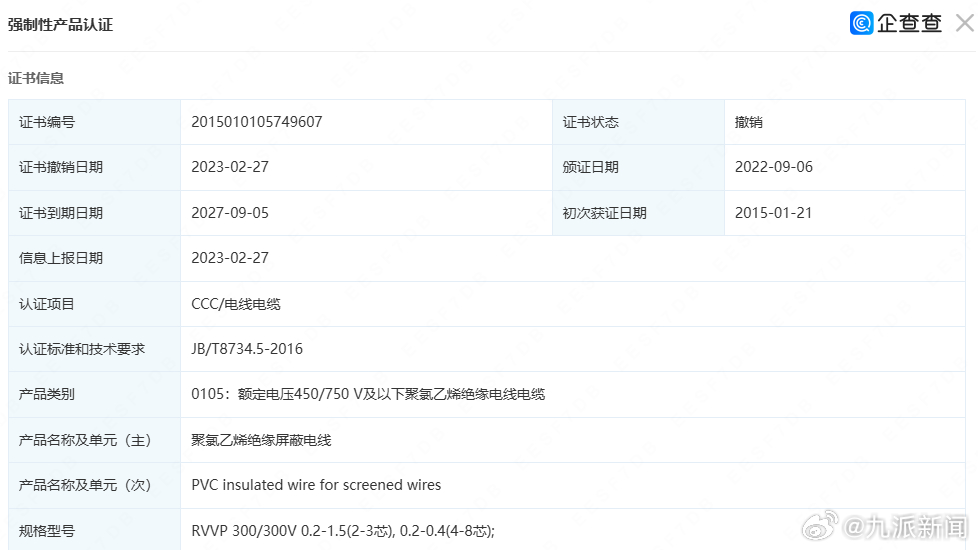Image resolution: width=978 pixels, height=550 pixels.
Task: Select the PVC insulated wire text
Action: (316, 485)
